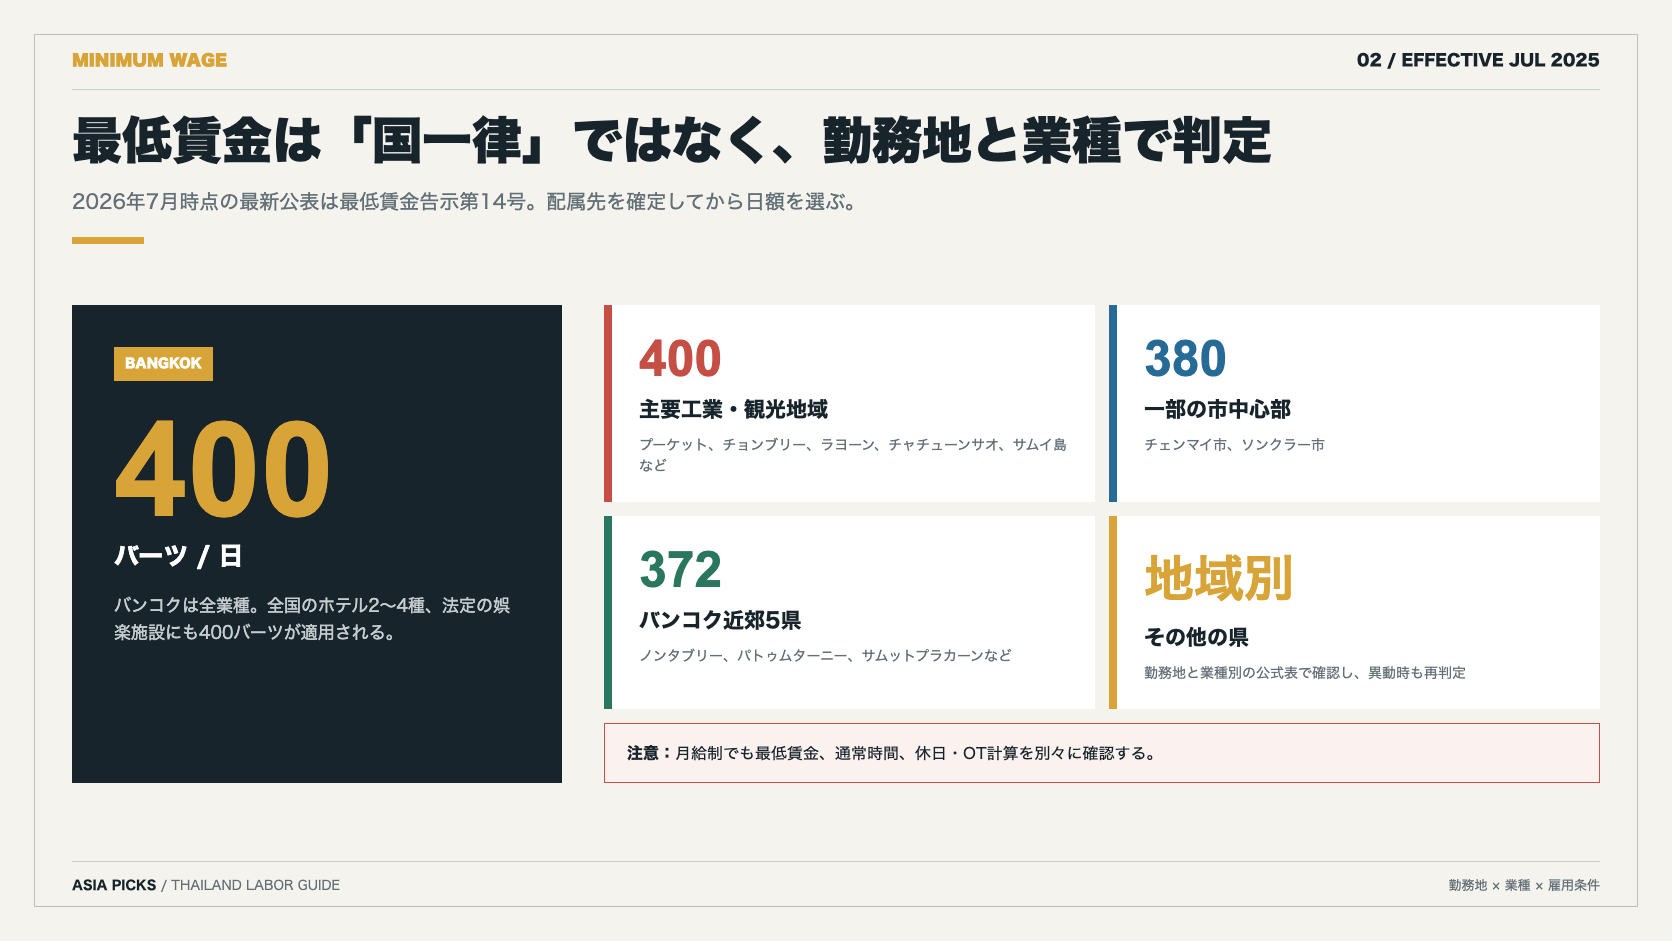Click the MINIMUM WAGE header label
Screen dimensions: 1672x941
[150, 60]
